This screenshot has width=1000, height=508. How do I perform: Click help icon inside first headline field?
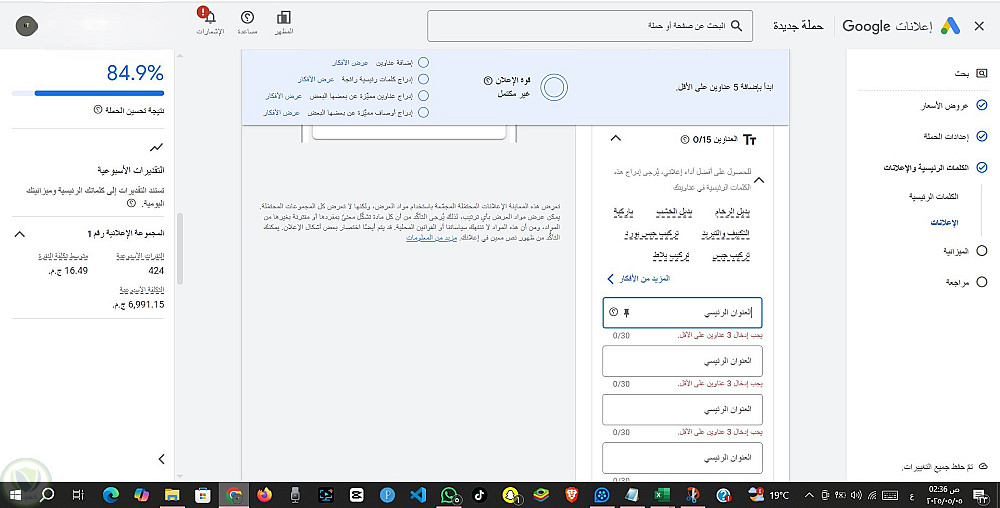(x=614, y=312)
